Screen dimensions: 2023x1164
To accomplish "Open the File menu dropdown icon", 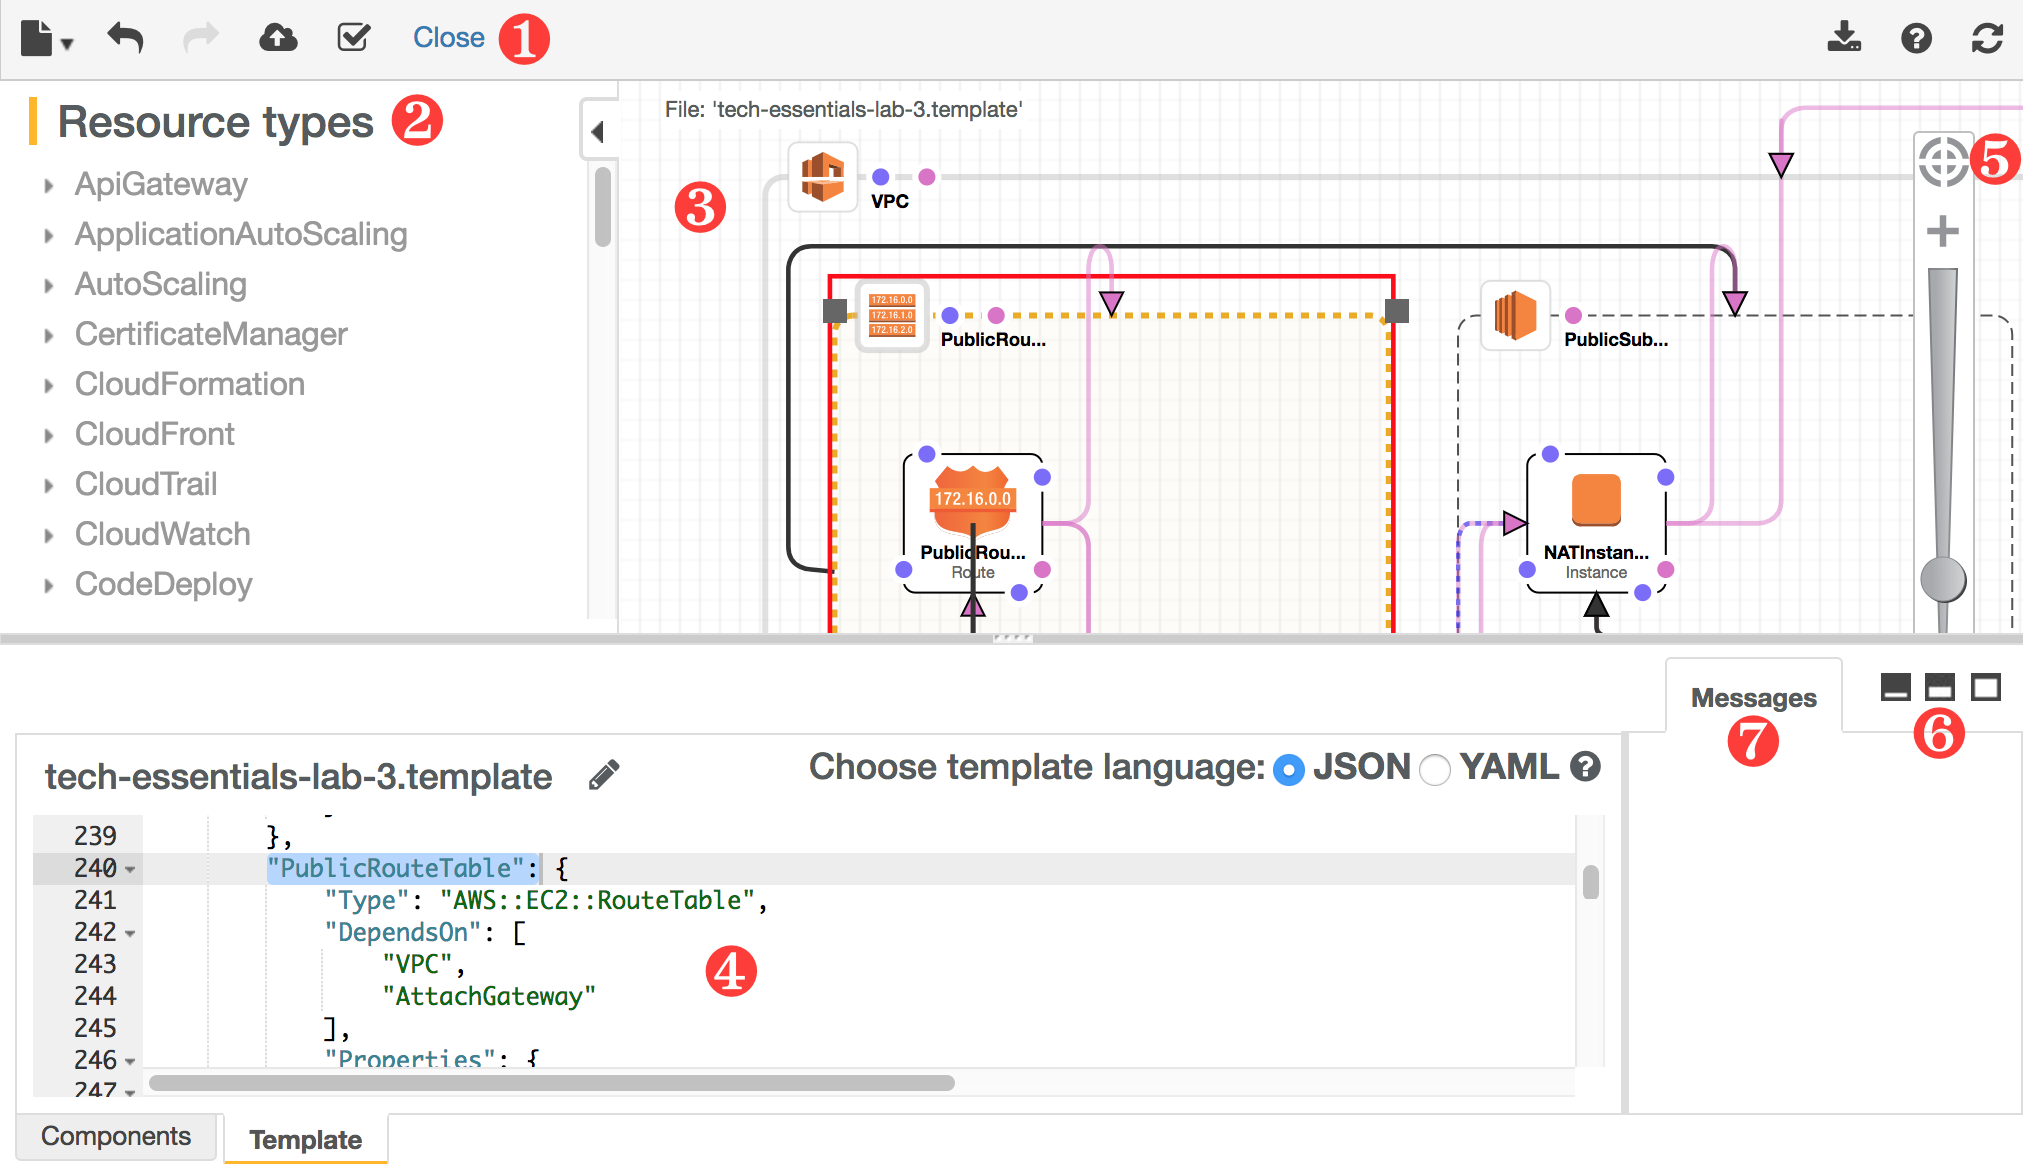I will point(46,39).
